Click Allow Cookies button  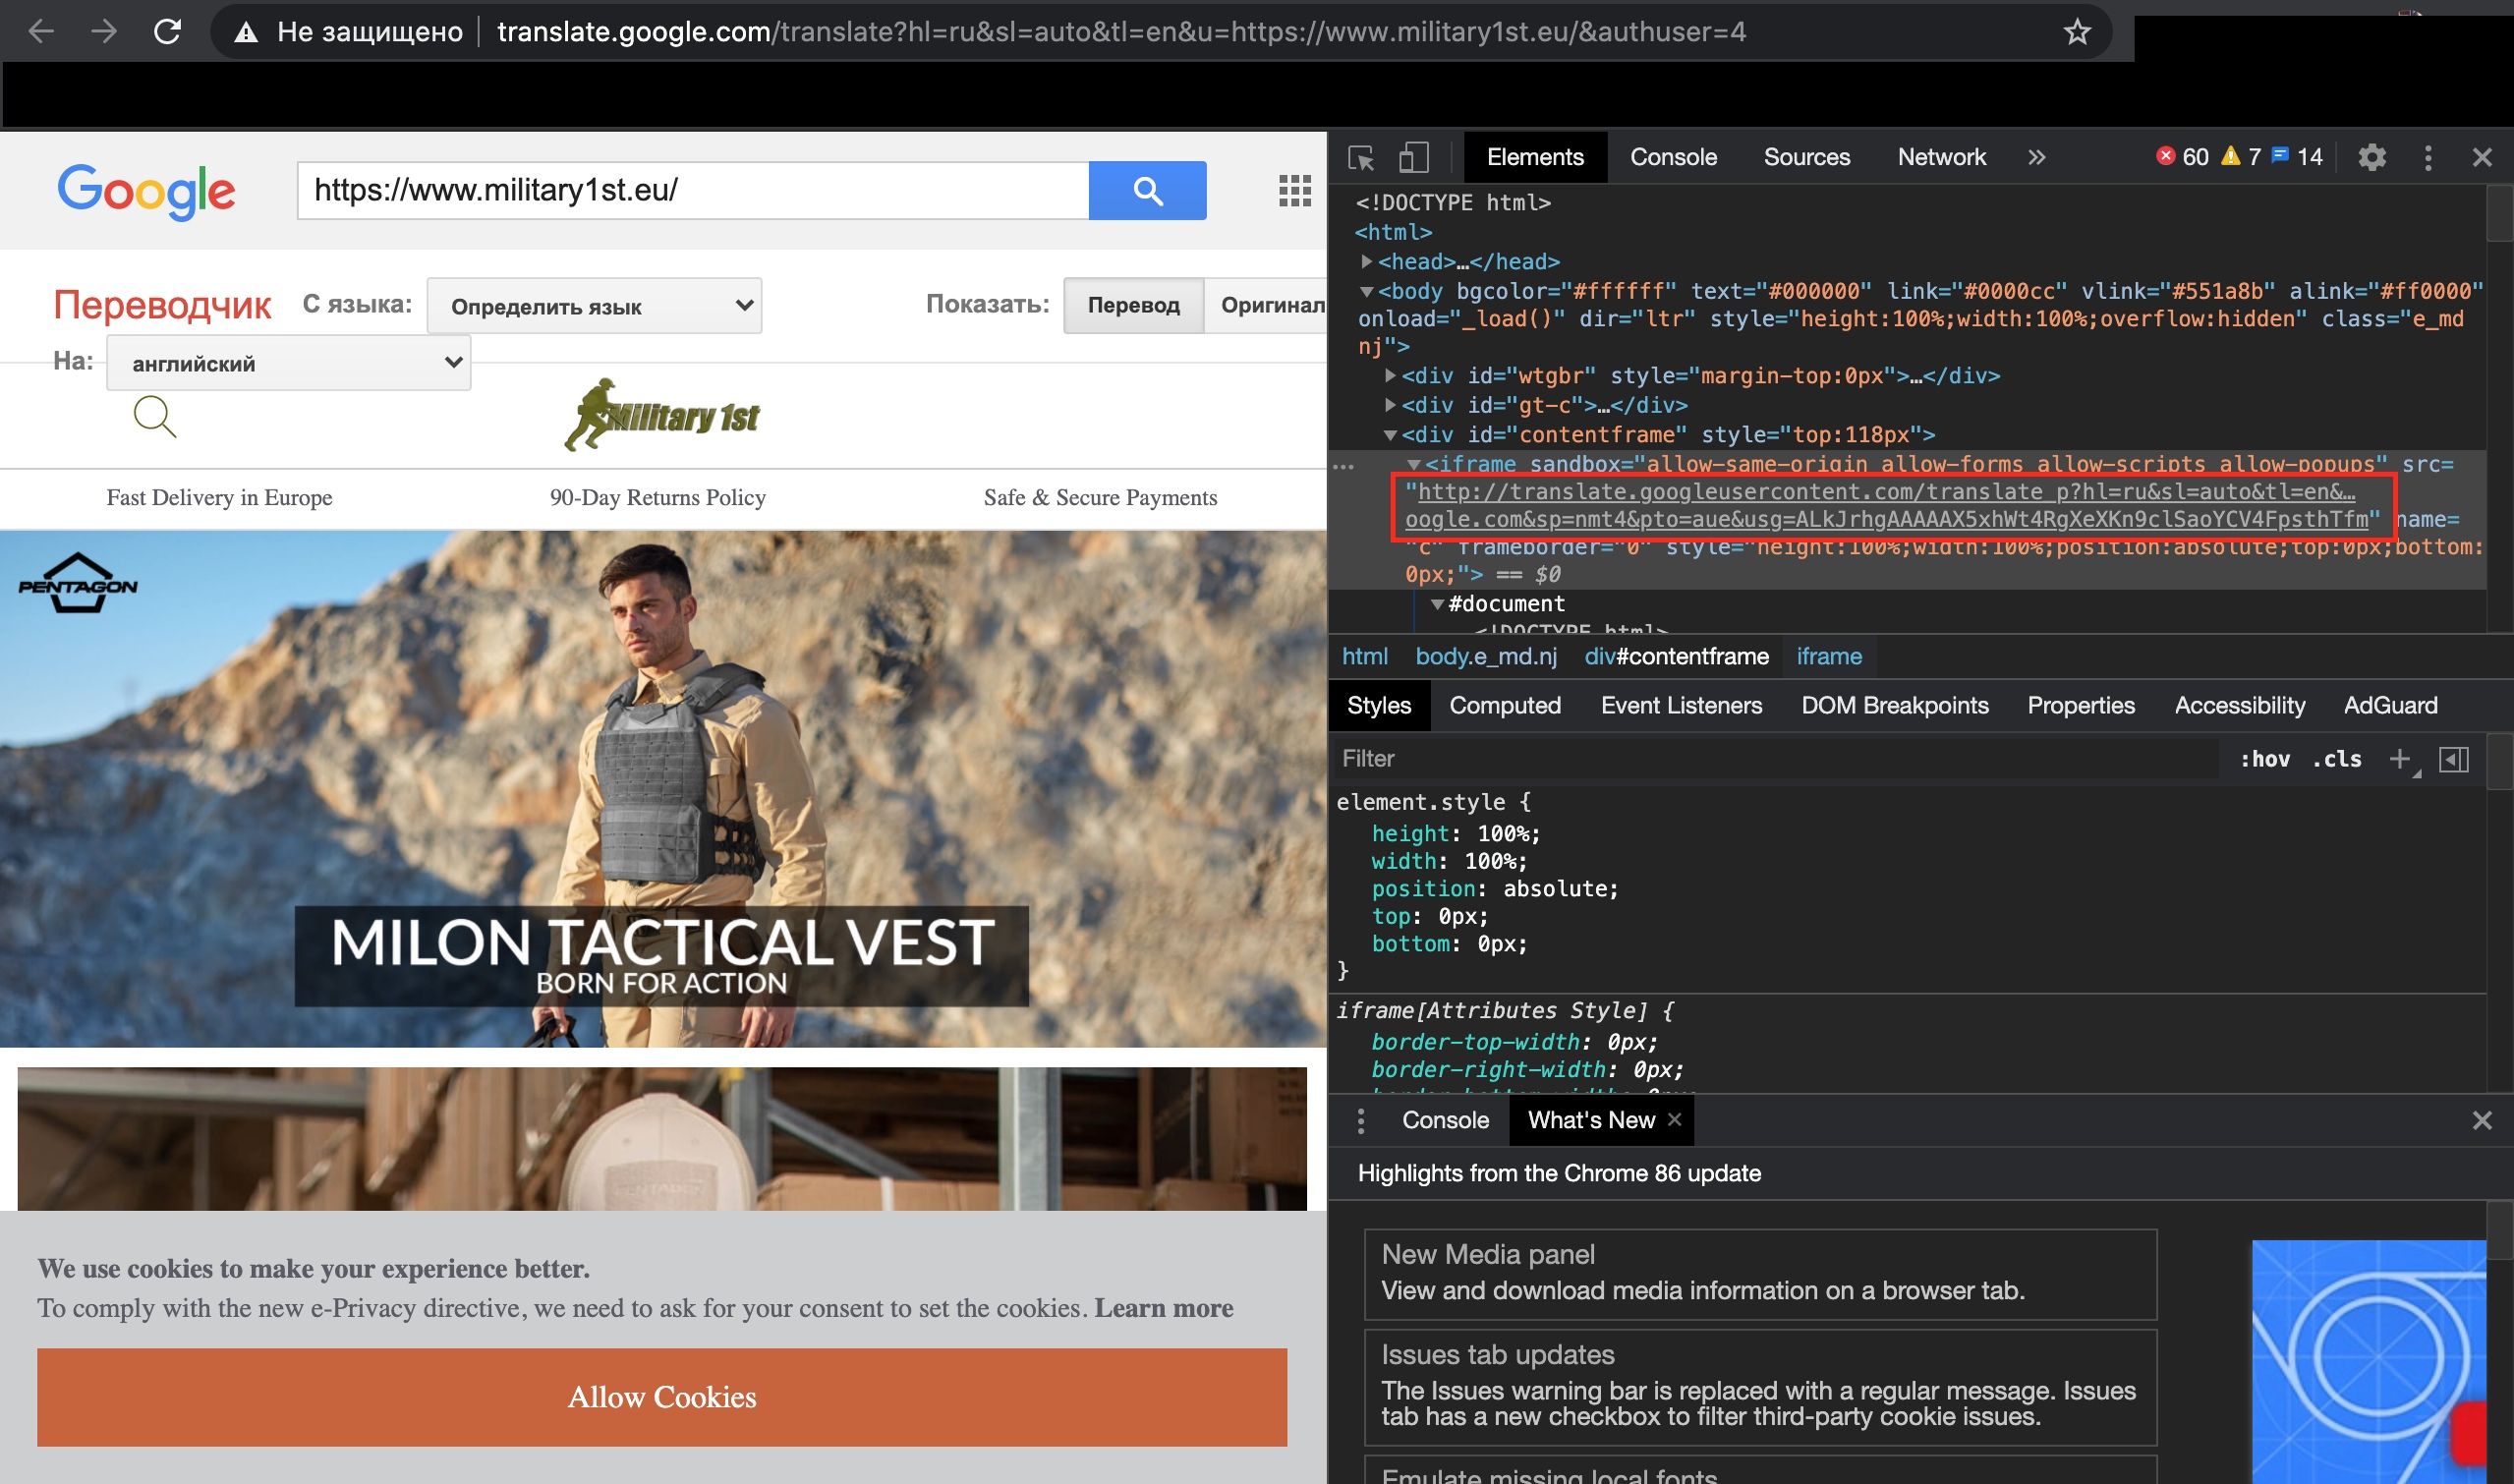point(662,1397)
